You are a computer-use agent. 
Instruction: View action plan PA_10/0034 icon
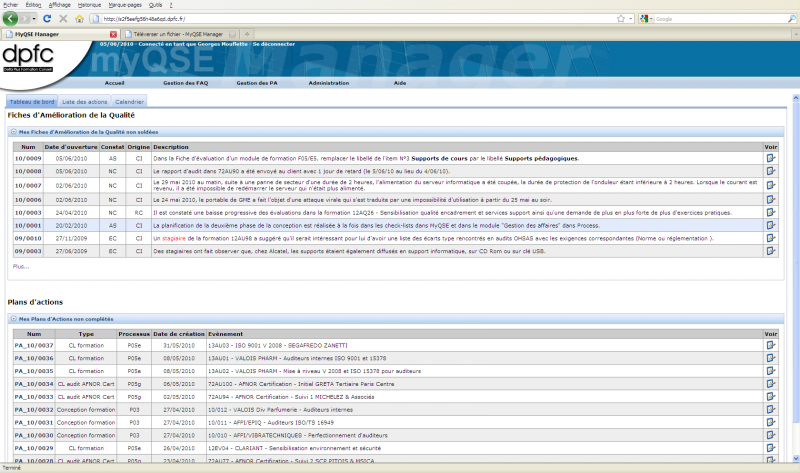[x=770, y=384]
